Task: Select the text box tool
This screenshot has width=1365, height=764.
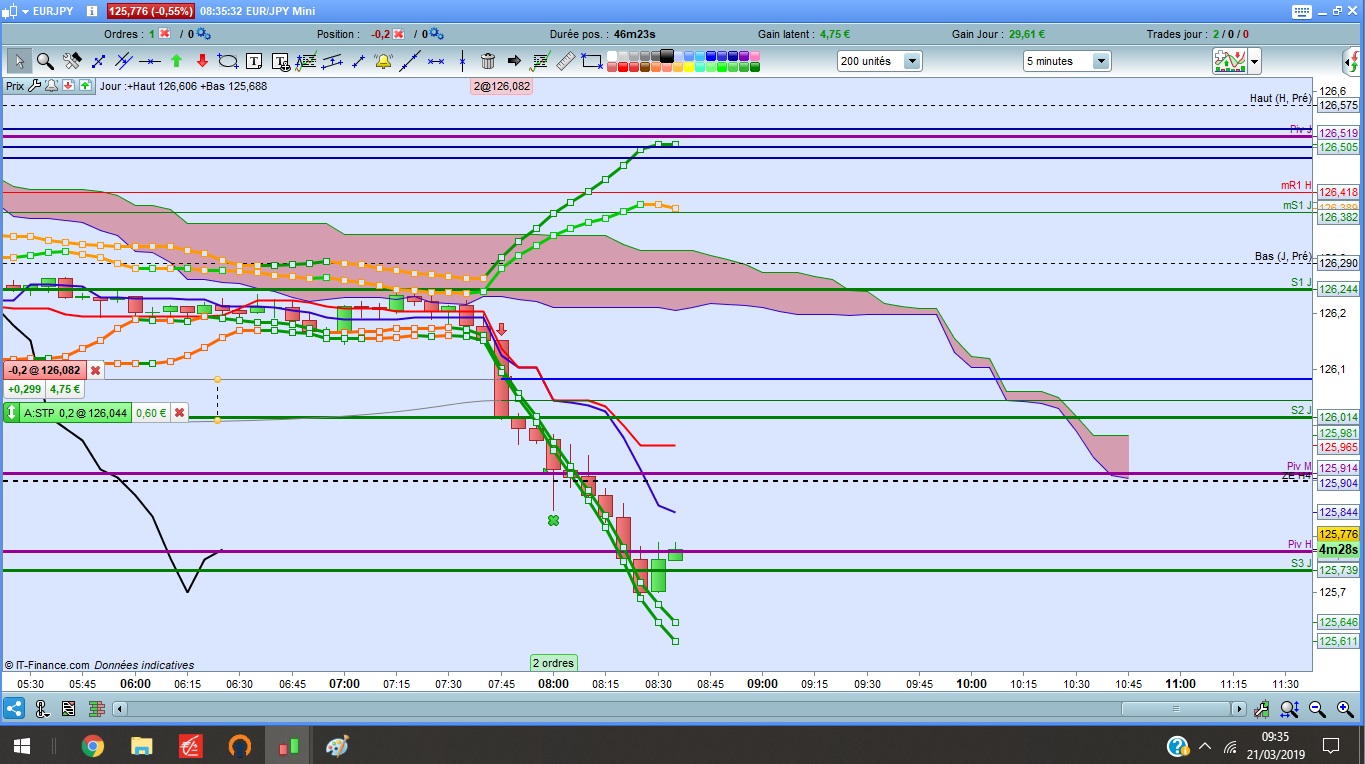Action: [254, 61]
